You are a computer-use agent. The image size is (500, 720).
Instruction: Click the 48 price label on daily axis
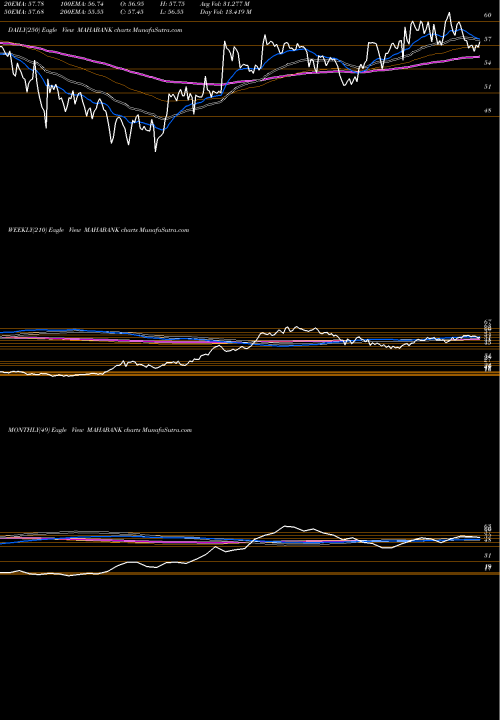[x=488, y=110]
